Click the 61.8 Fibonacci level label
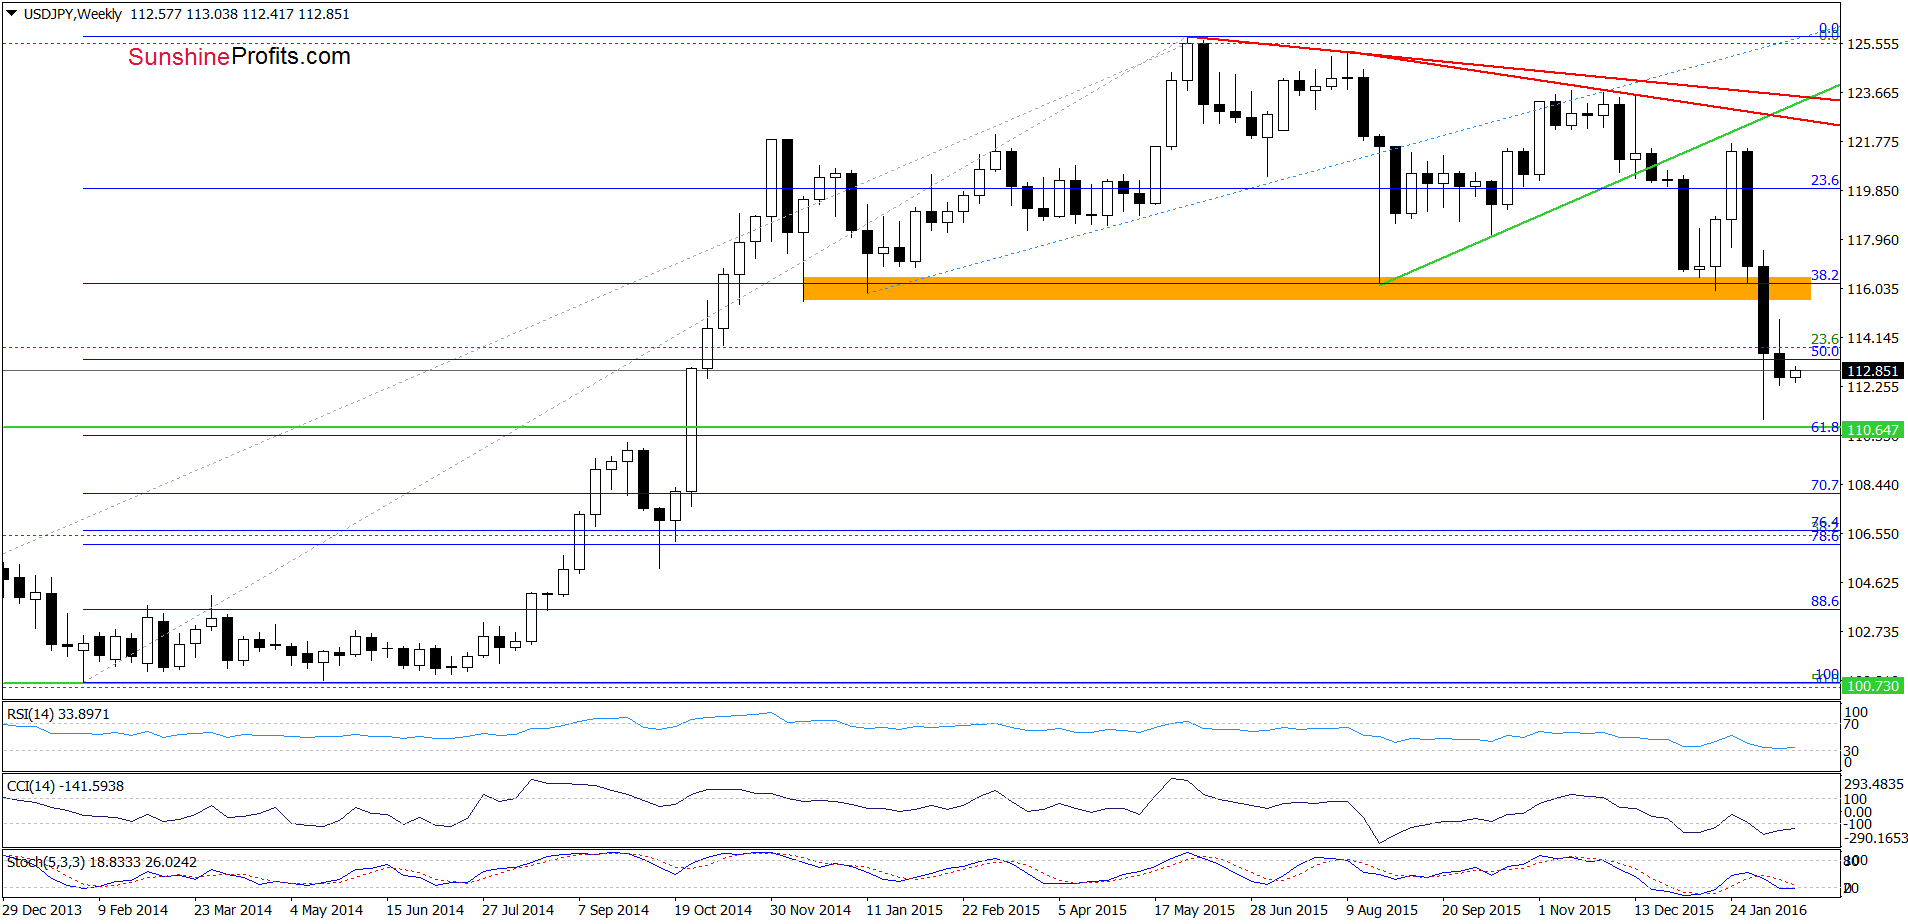Image resolution: width=1908 pixels, height=924 pixels. coord(1824,427)
